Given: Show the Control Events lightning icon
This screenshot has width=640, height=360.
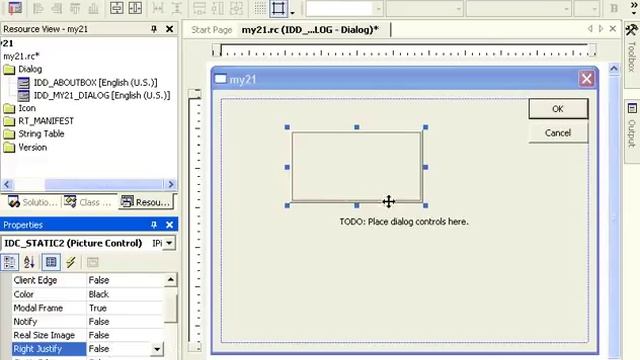Looking at the screenshot, I should pos(71,262).
